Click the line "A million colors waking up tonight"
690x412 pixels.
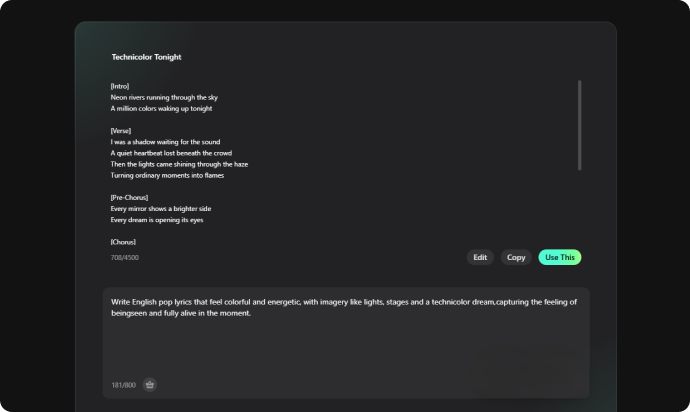point(161,108)
